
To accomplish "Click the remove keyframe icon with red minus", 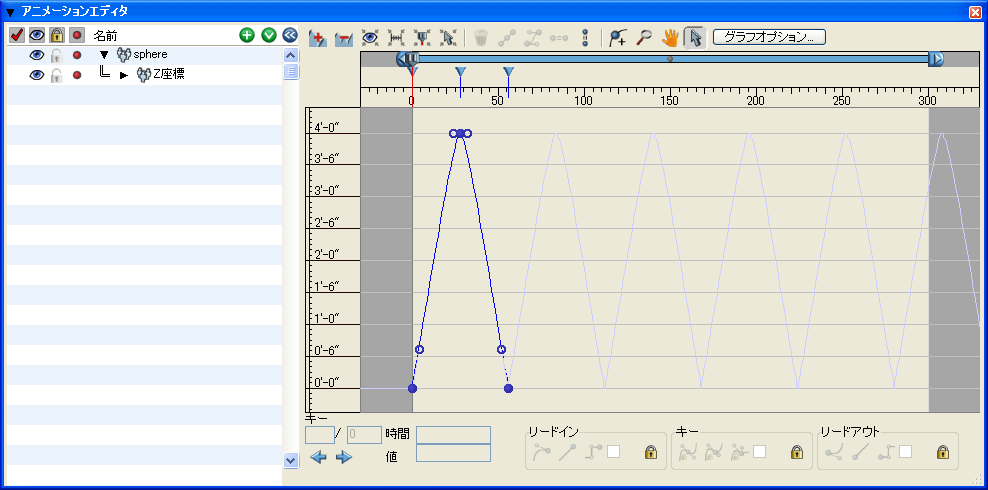I will 343,38.
